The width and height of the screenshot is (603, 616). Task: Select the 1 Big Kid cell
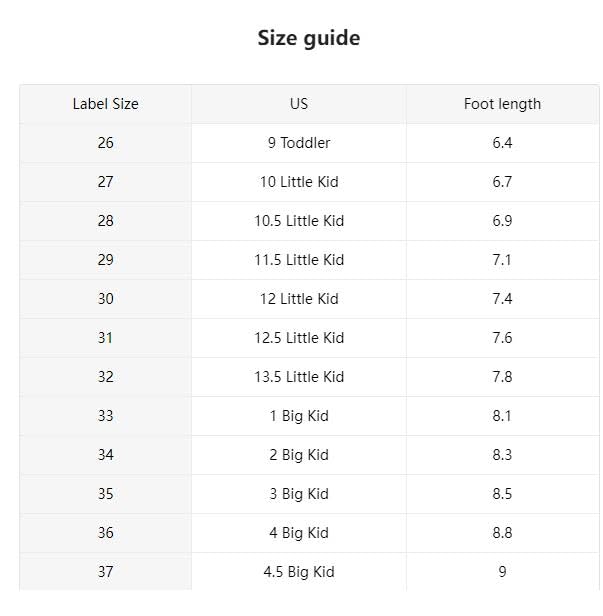(x=298, y=416)
